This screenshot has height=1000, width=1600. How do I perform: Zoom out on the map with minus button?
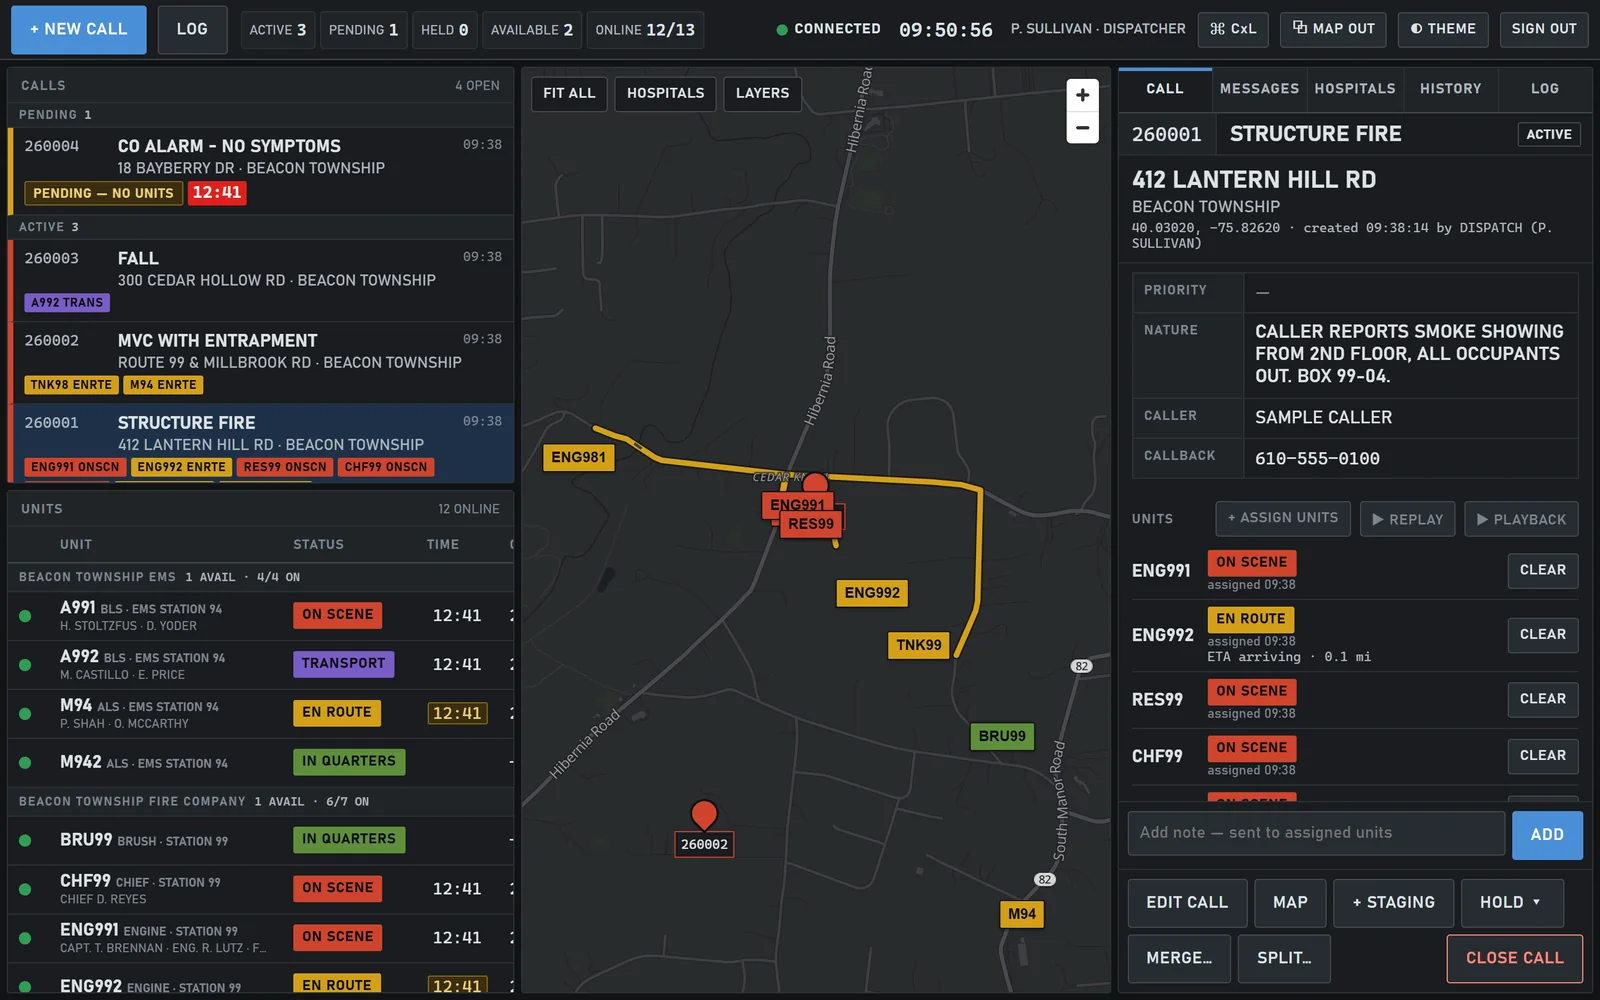tap(1082, 128)
